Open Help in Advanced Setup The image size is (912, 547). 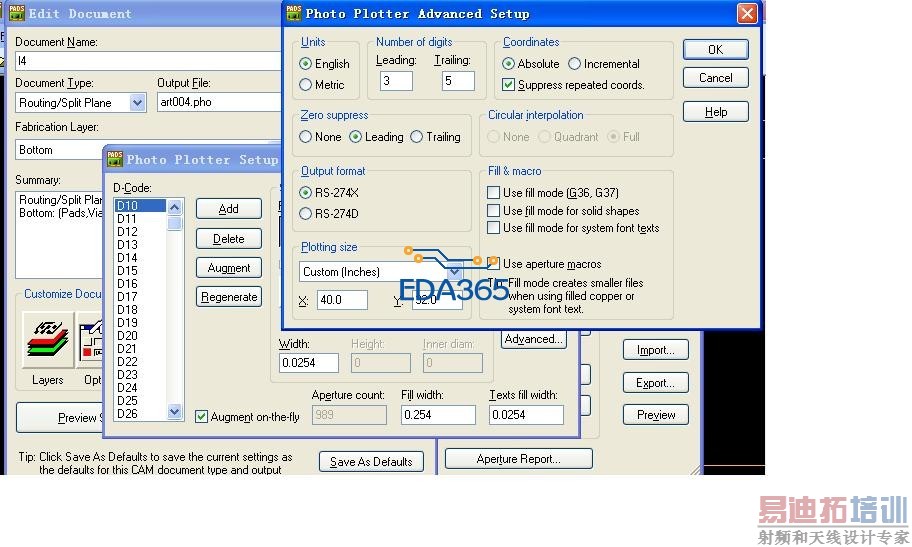[x=715, y=112]
